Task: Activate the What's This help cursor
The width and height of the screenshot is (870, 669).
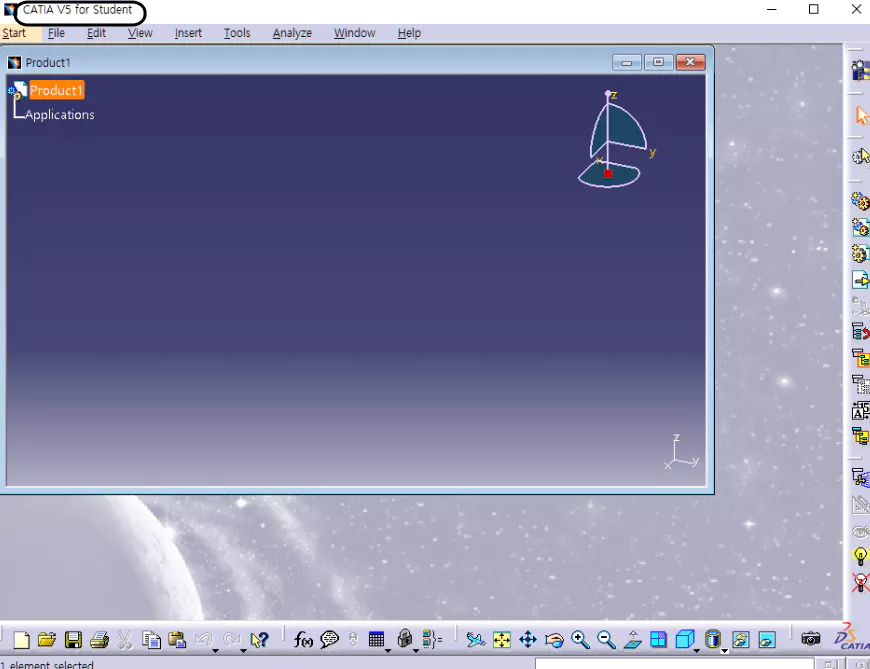Action: coord(259,640)
